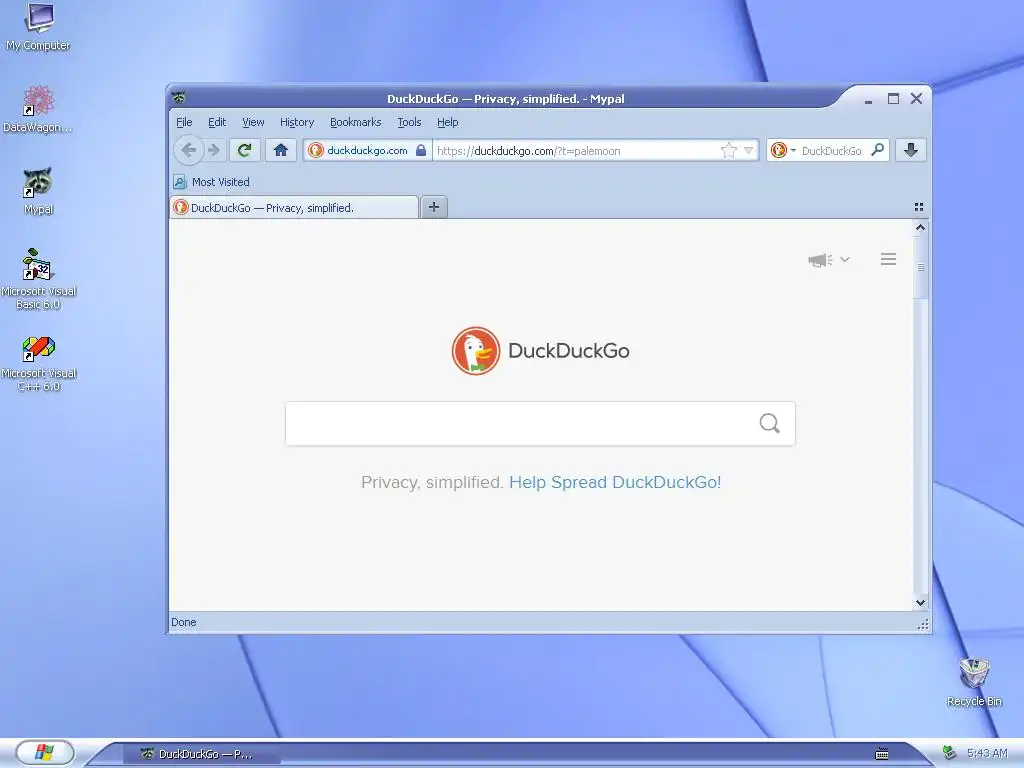
Task: Submit search with page magnifier icon
Action: 769,424
